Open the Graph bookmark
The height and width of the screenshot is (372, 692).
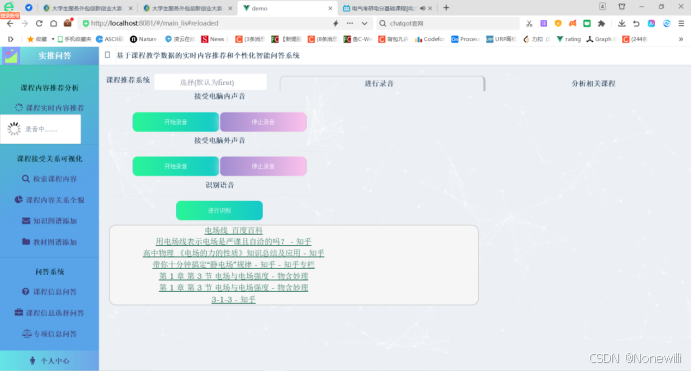point(601,39)
